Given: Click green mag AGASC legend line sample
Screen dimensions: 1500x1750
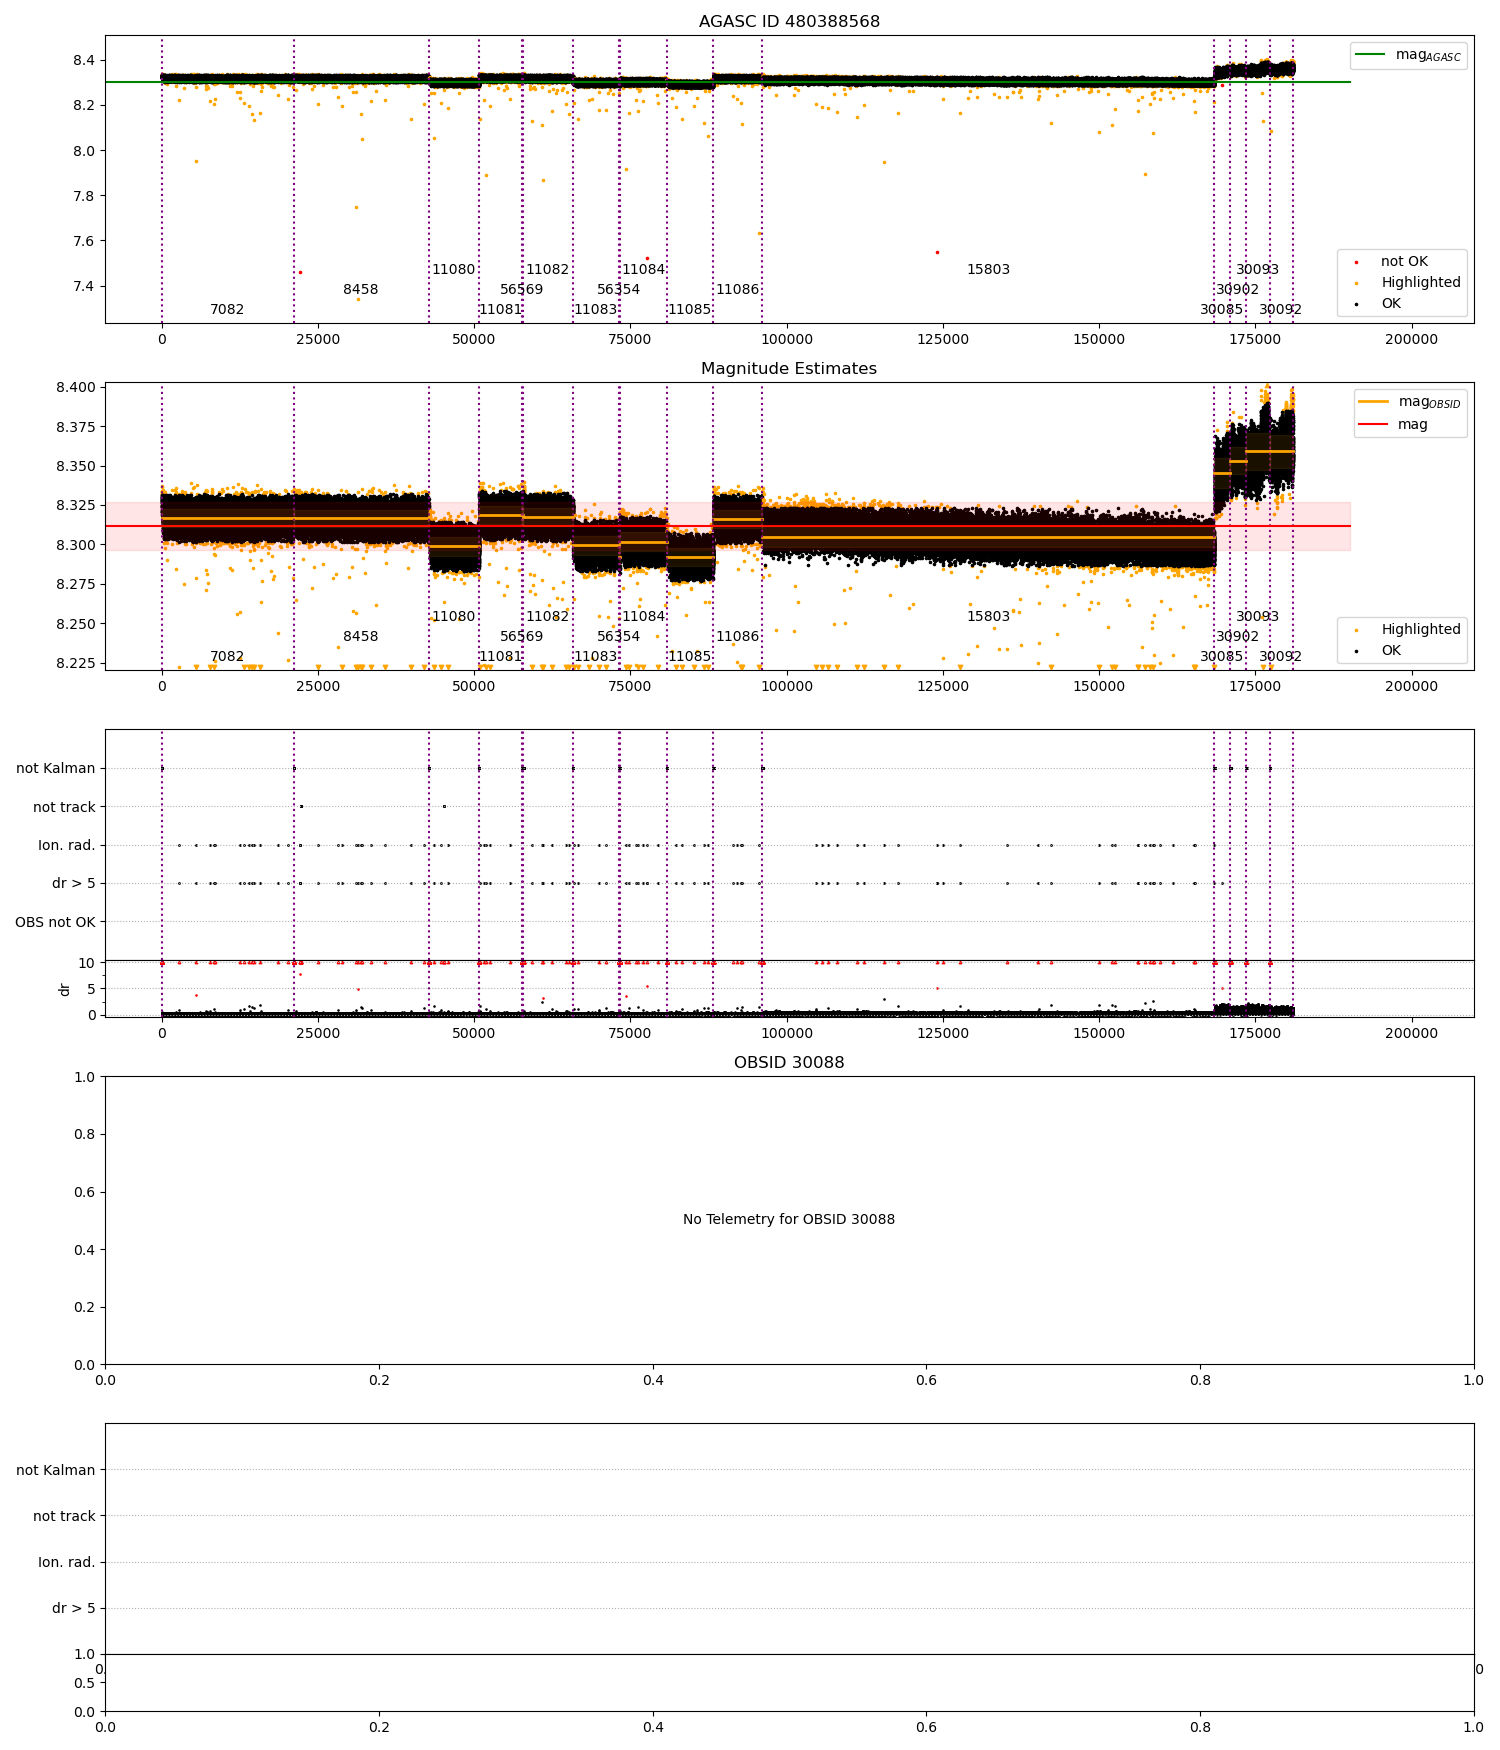Looking at the screenshot, I should (x=1371, y=54).
